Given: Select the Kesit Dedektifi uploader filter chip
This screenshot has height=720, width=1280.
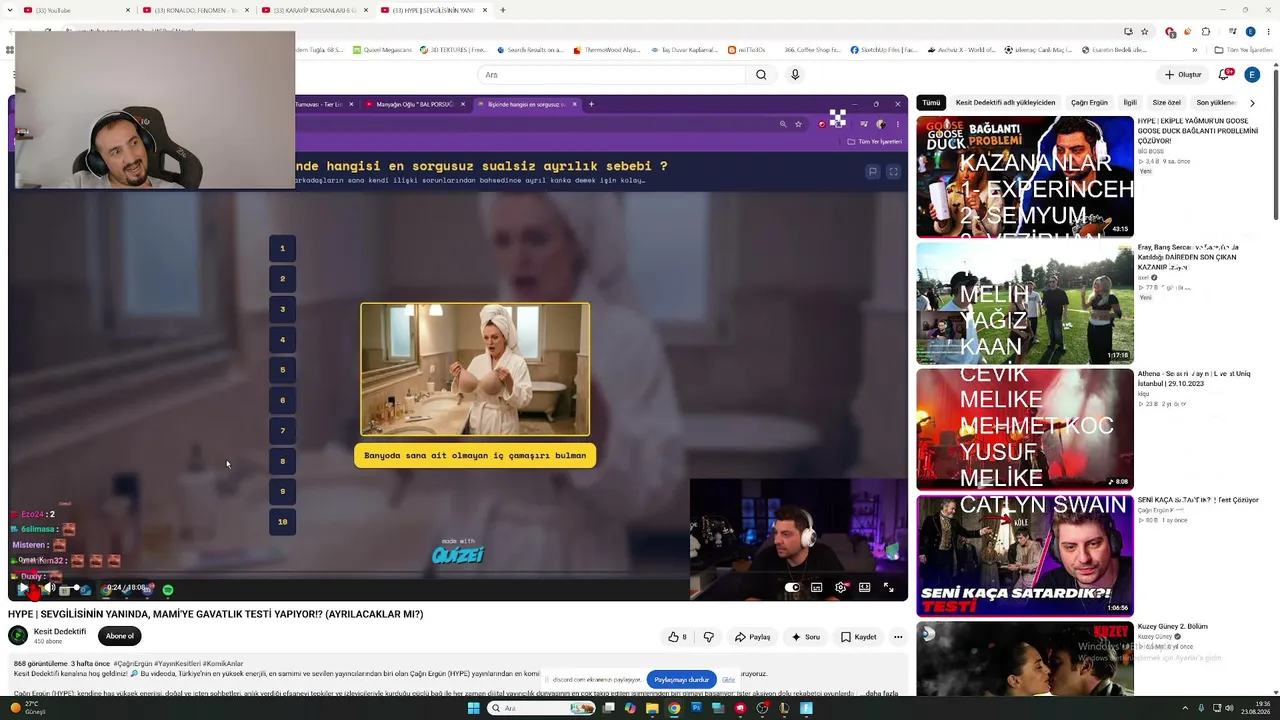Looking at the screenshot, I should click(1005, 103).
